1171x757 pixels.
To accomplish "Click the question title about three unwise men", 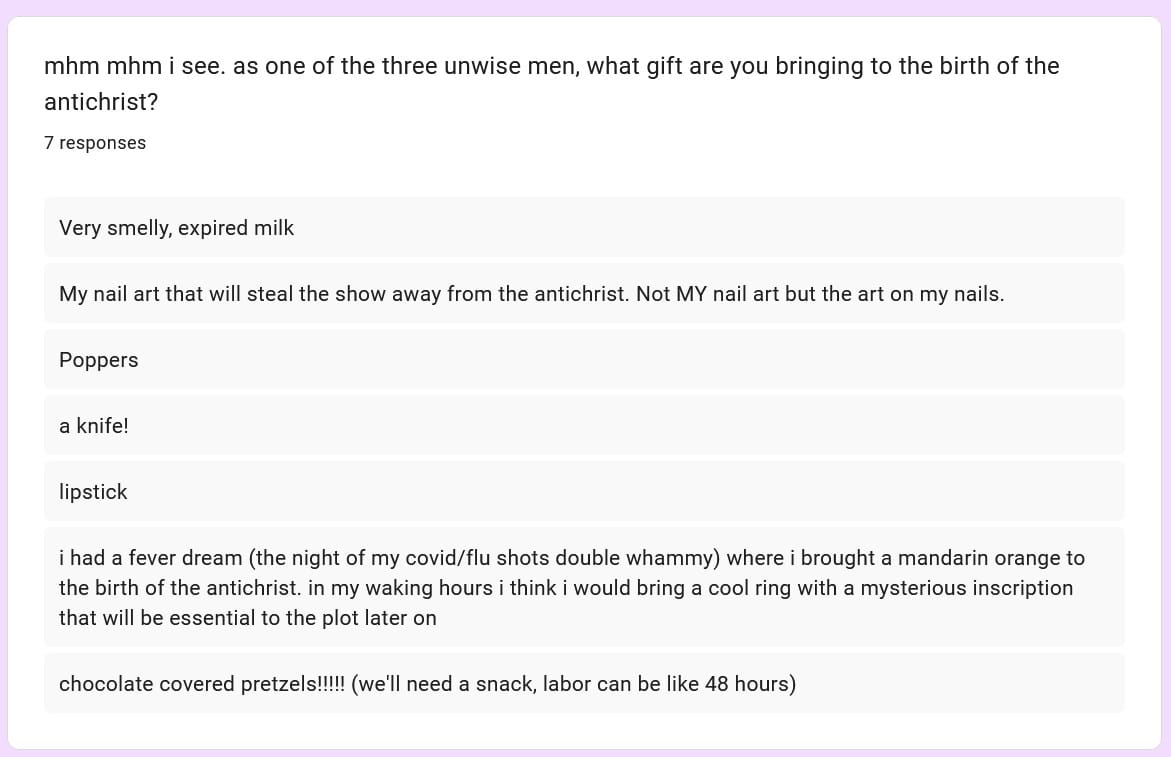I will [x=551, y=84].
